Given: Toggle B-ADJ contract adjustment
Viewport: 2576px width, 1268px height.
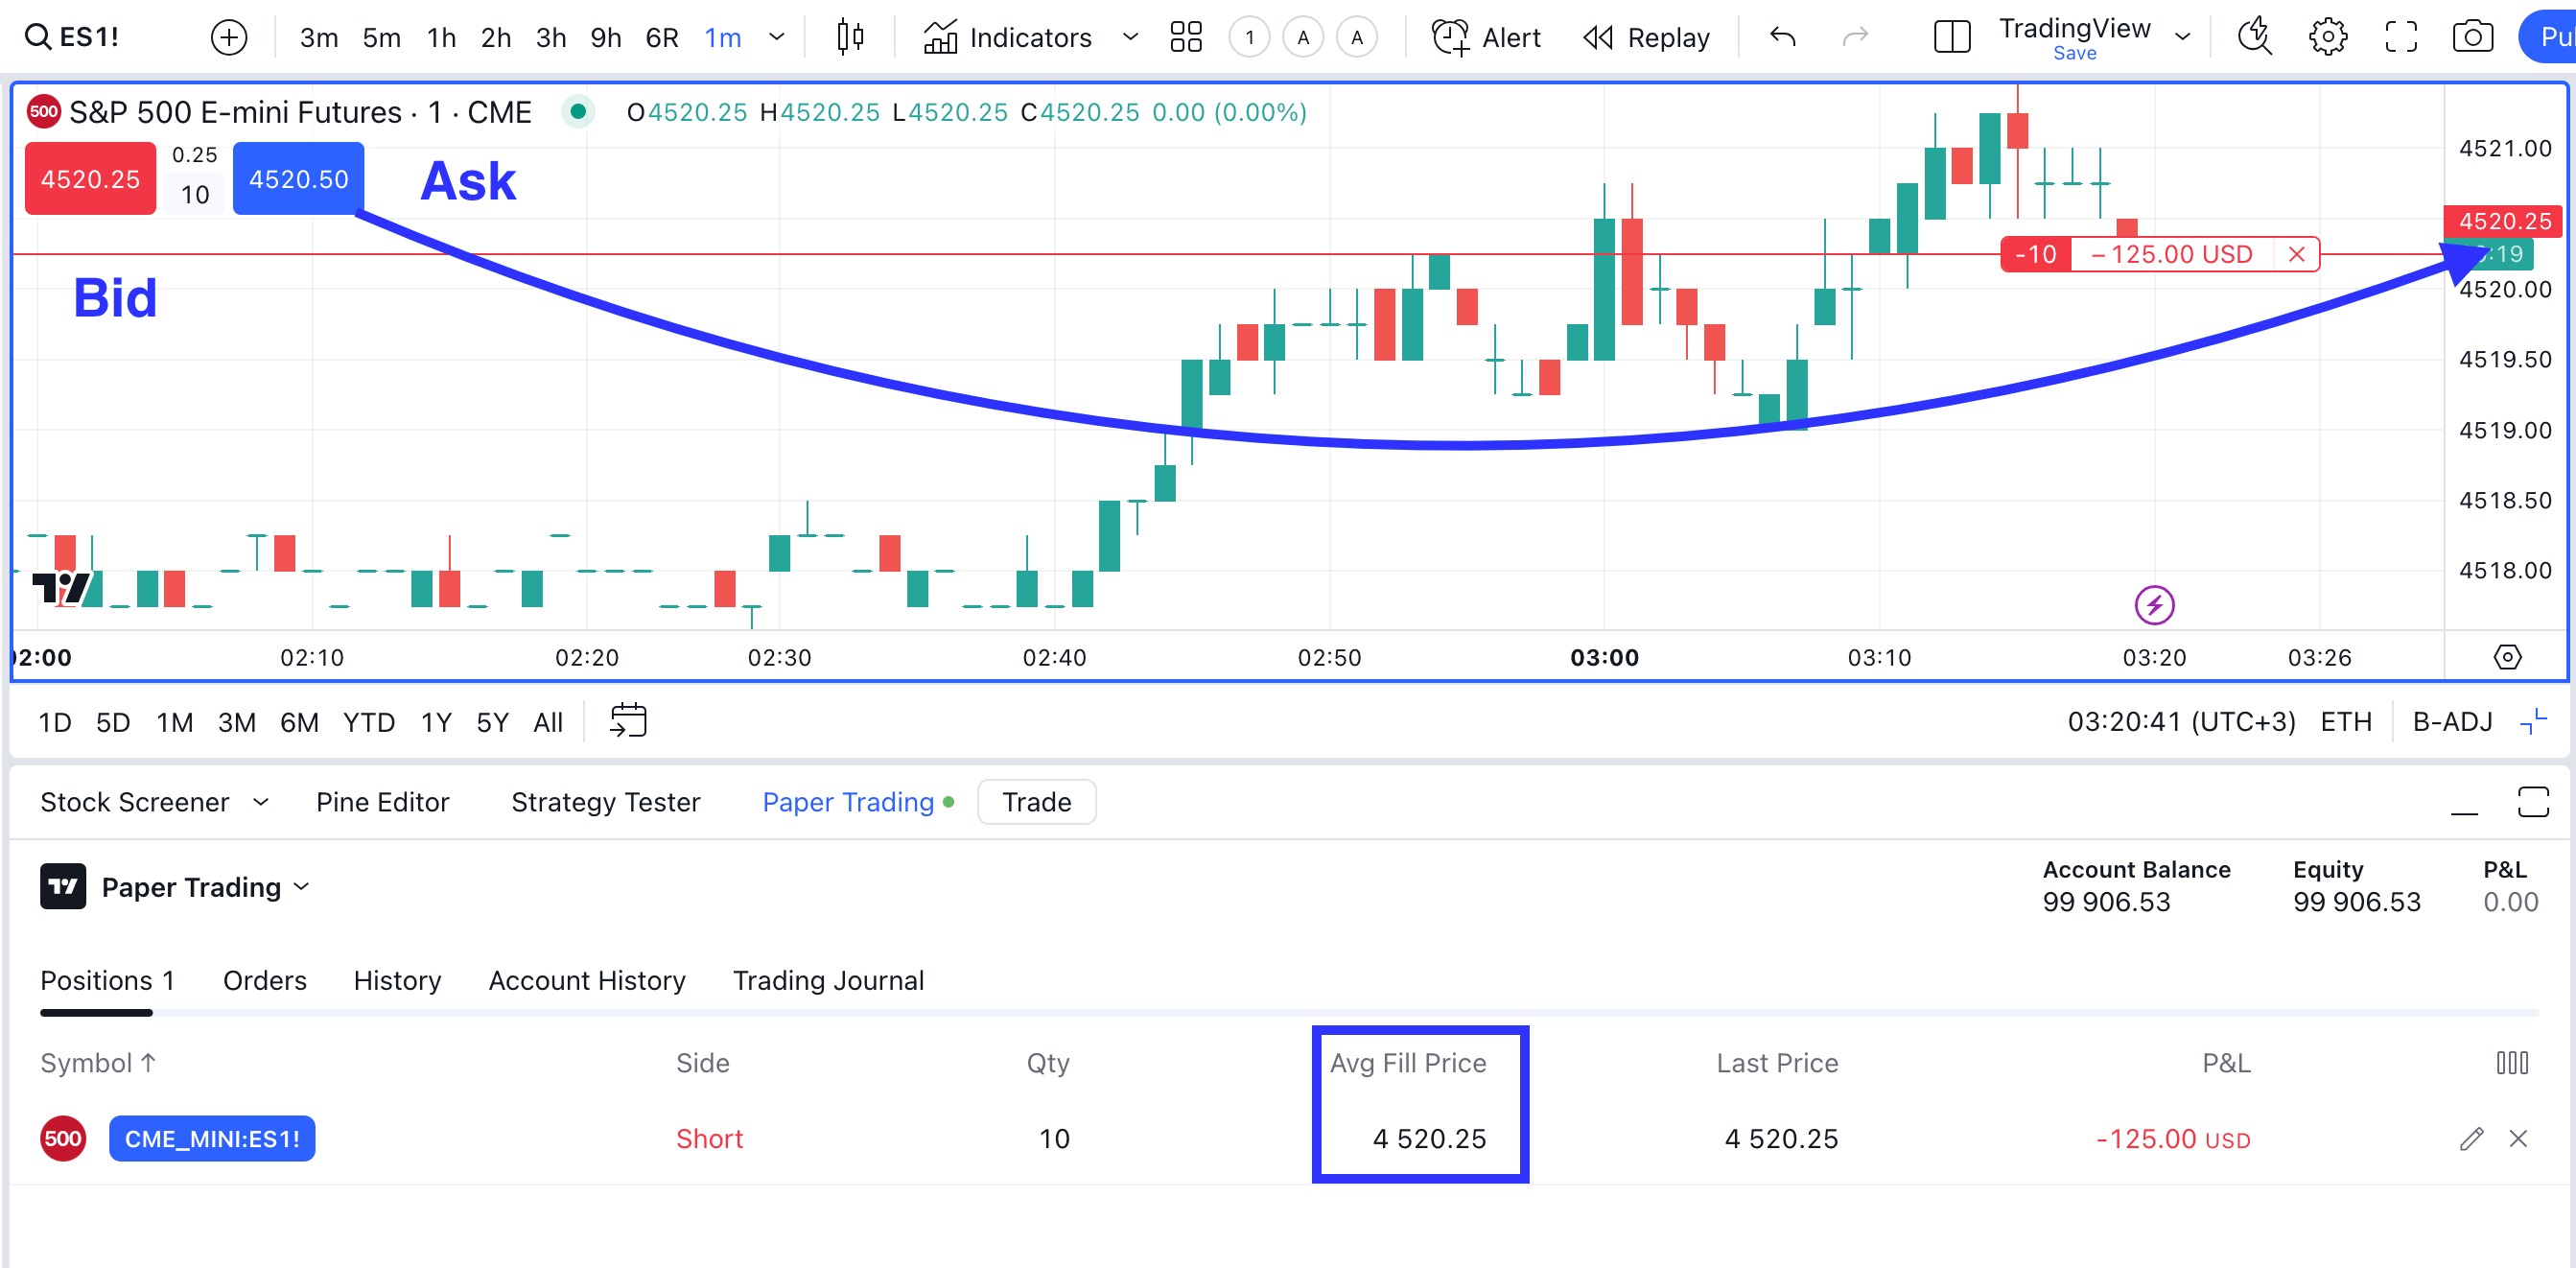Looking at the screenshot, I should tap(2452, 721).
